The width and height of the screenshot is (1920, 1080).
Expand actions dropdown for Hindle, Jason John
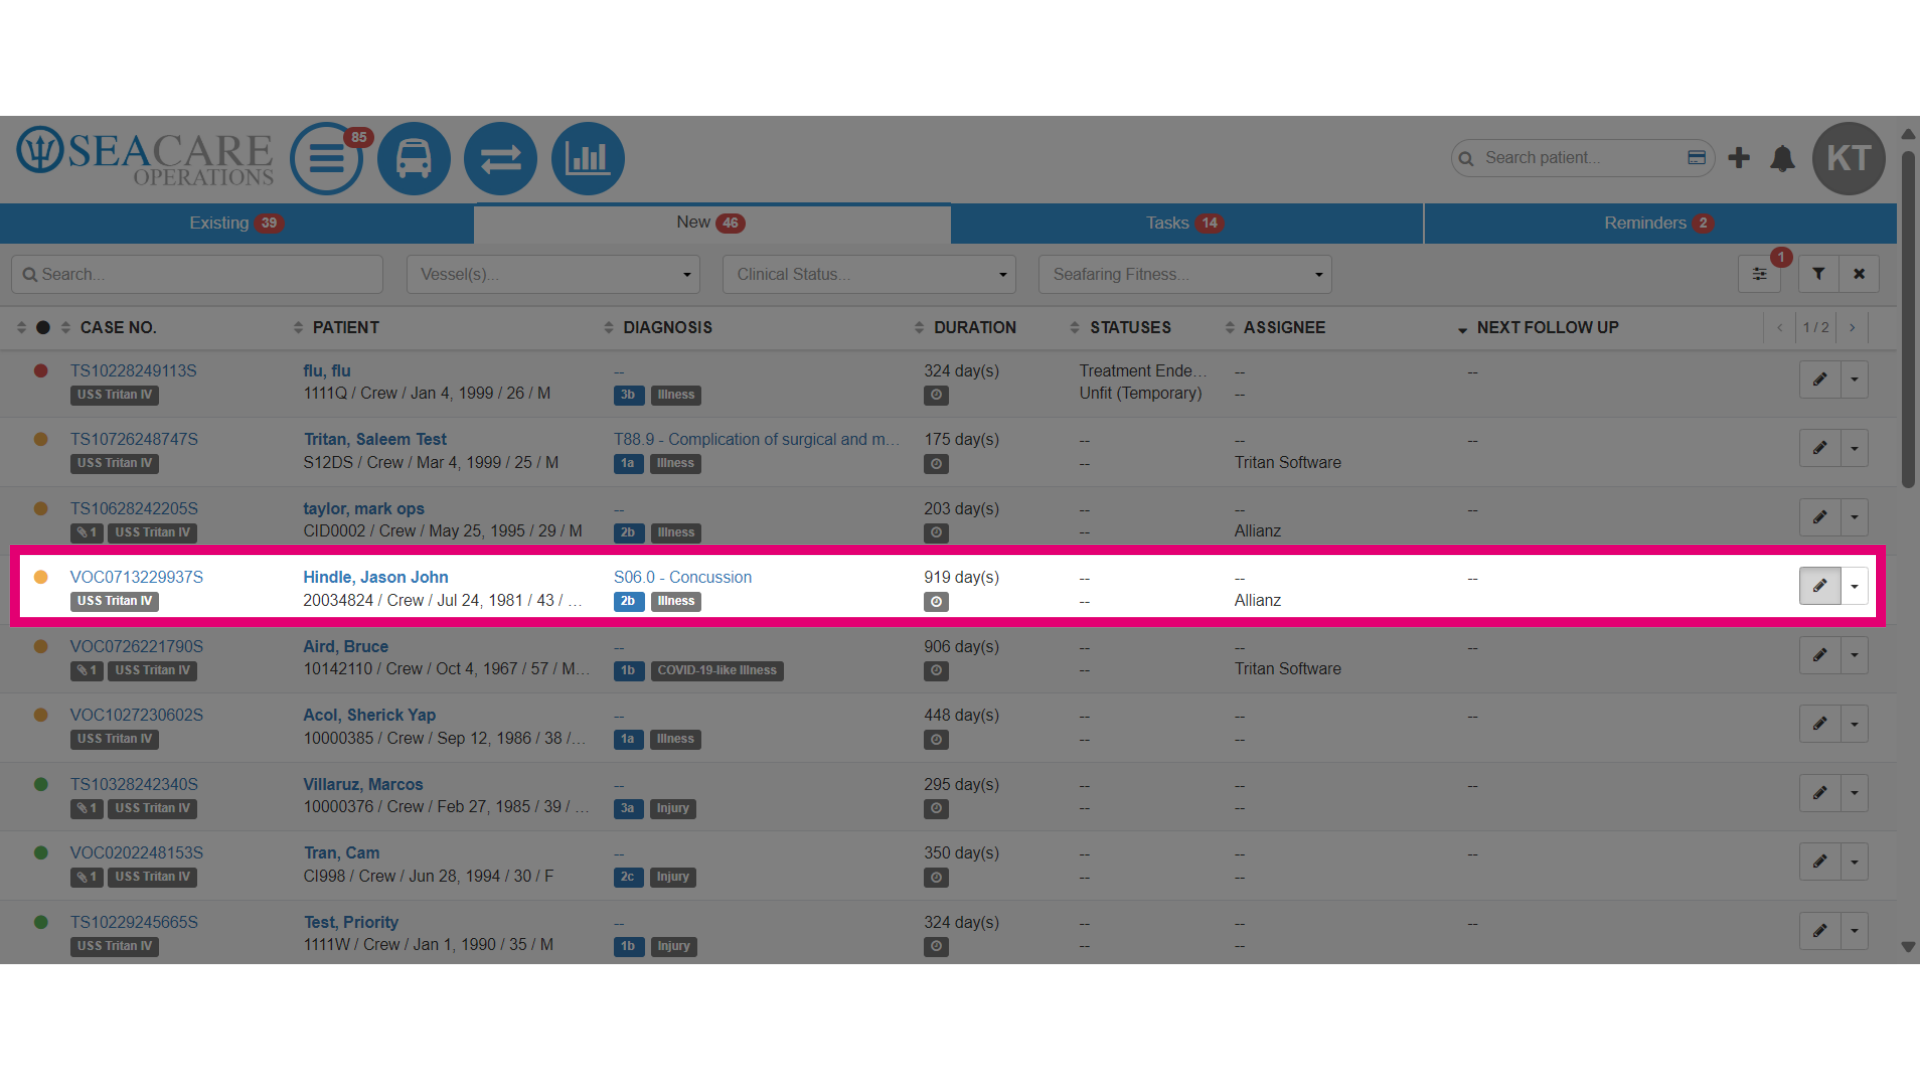pyautogui.click(x=1855, y=586)
